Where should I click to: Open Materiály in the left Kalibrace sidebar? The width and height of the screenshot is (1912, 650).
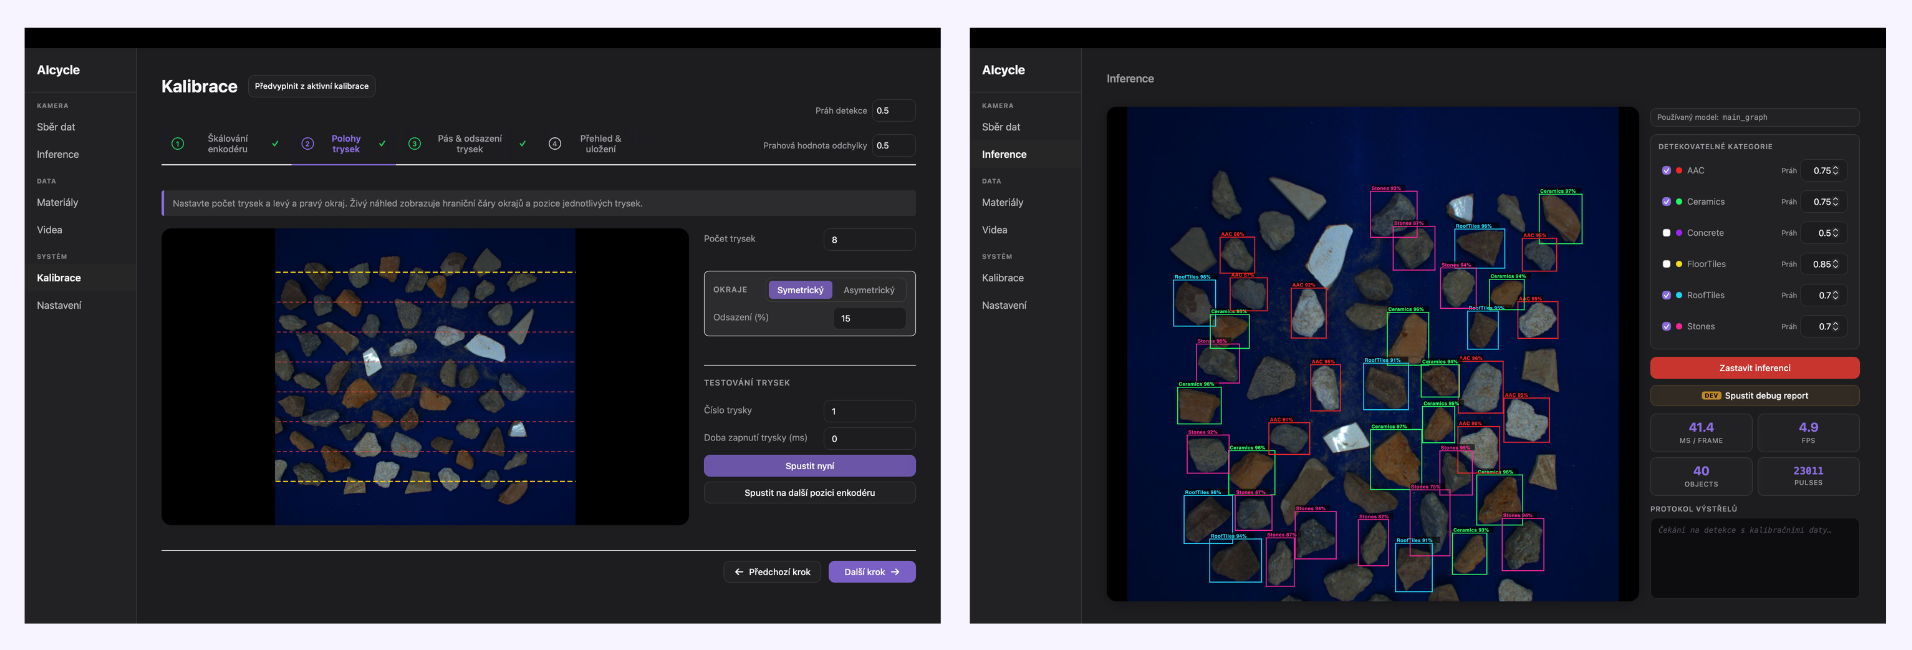tap(57, 203)
